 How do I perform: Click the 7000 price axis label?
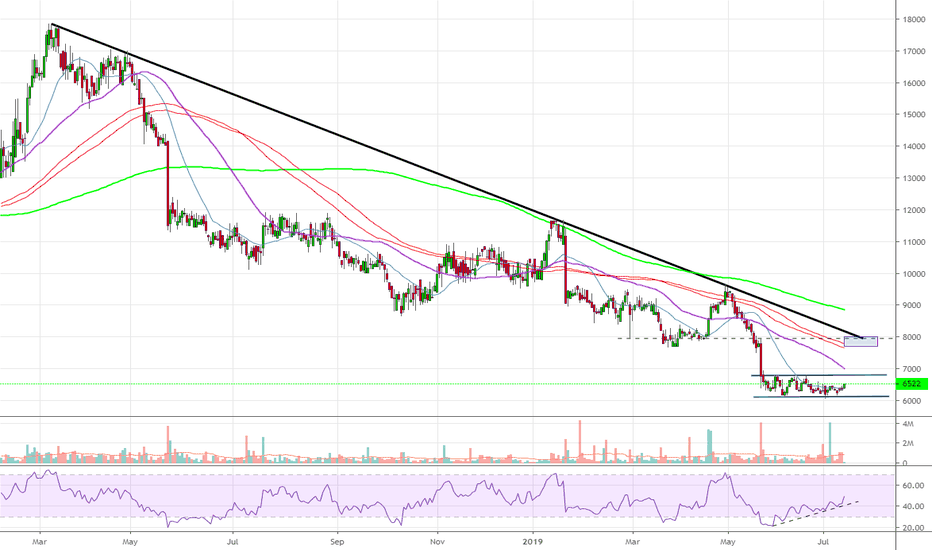coord(914,369)
